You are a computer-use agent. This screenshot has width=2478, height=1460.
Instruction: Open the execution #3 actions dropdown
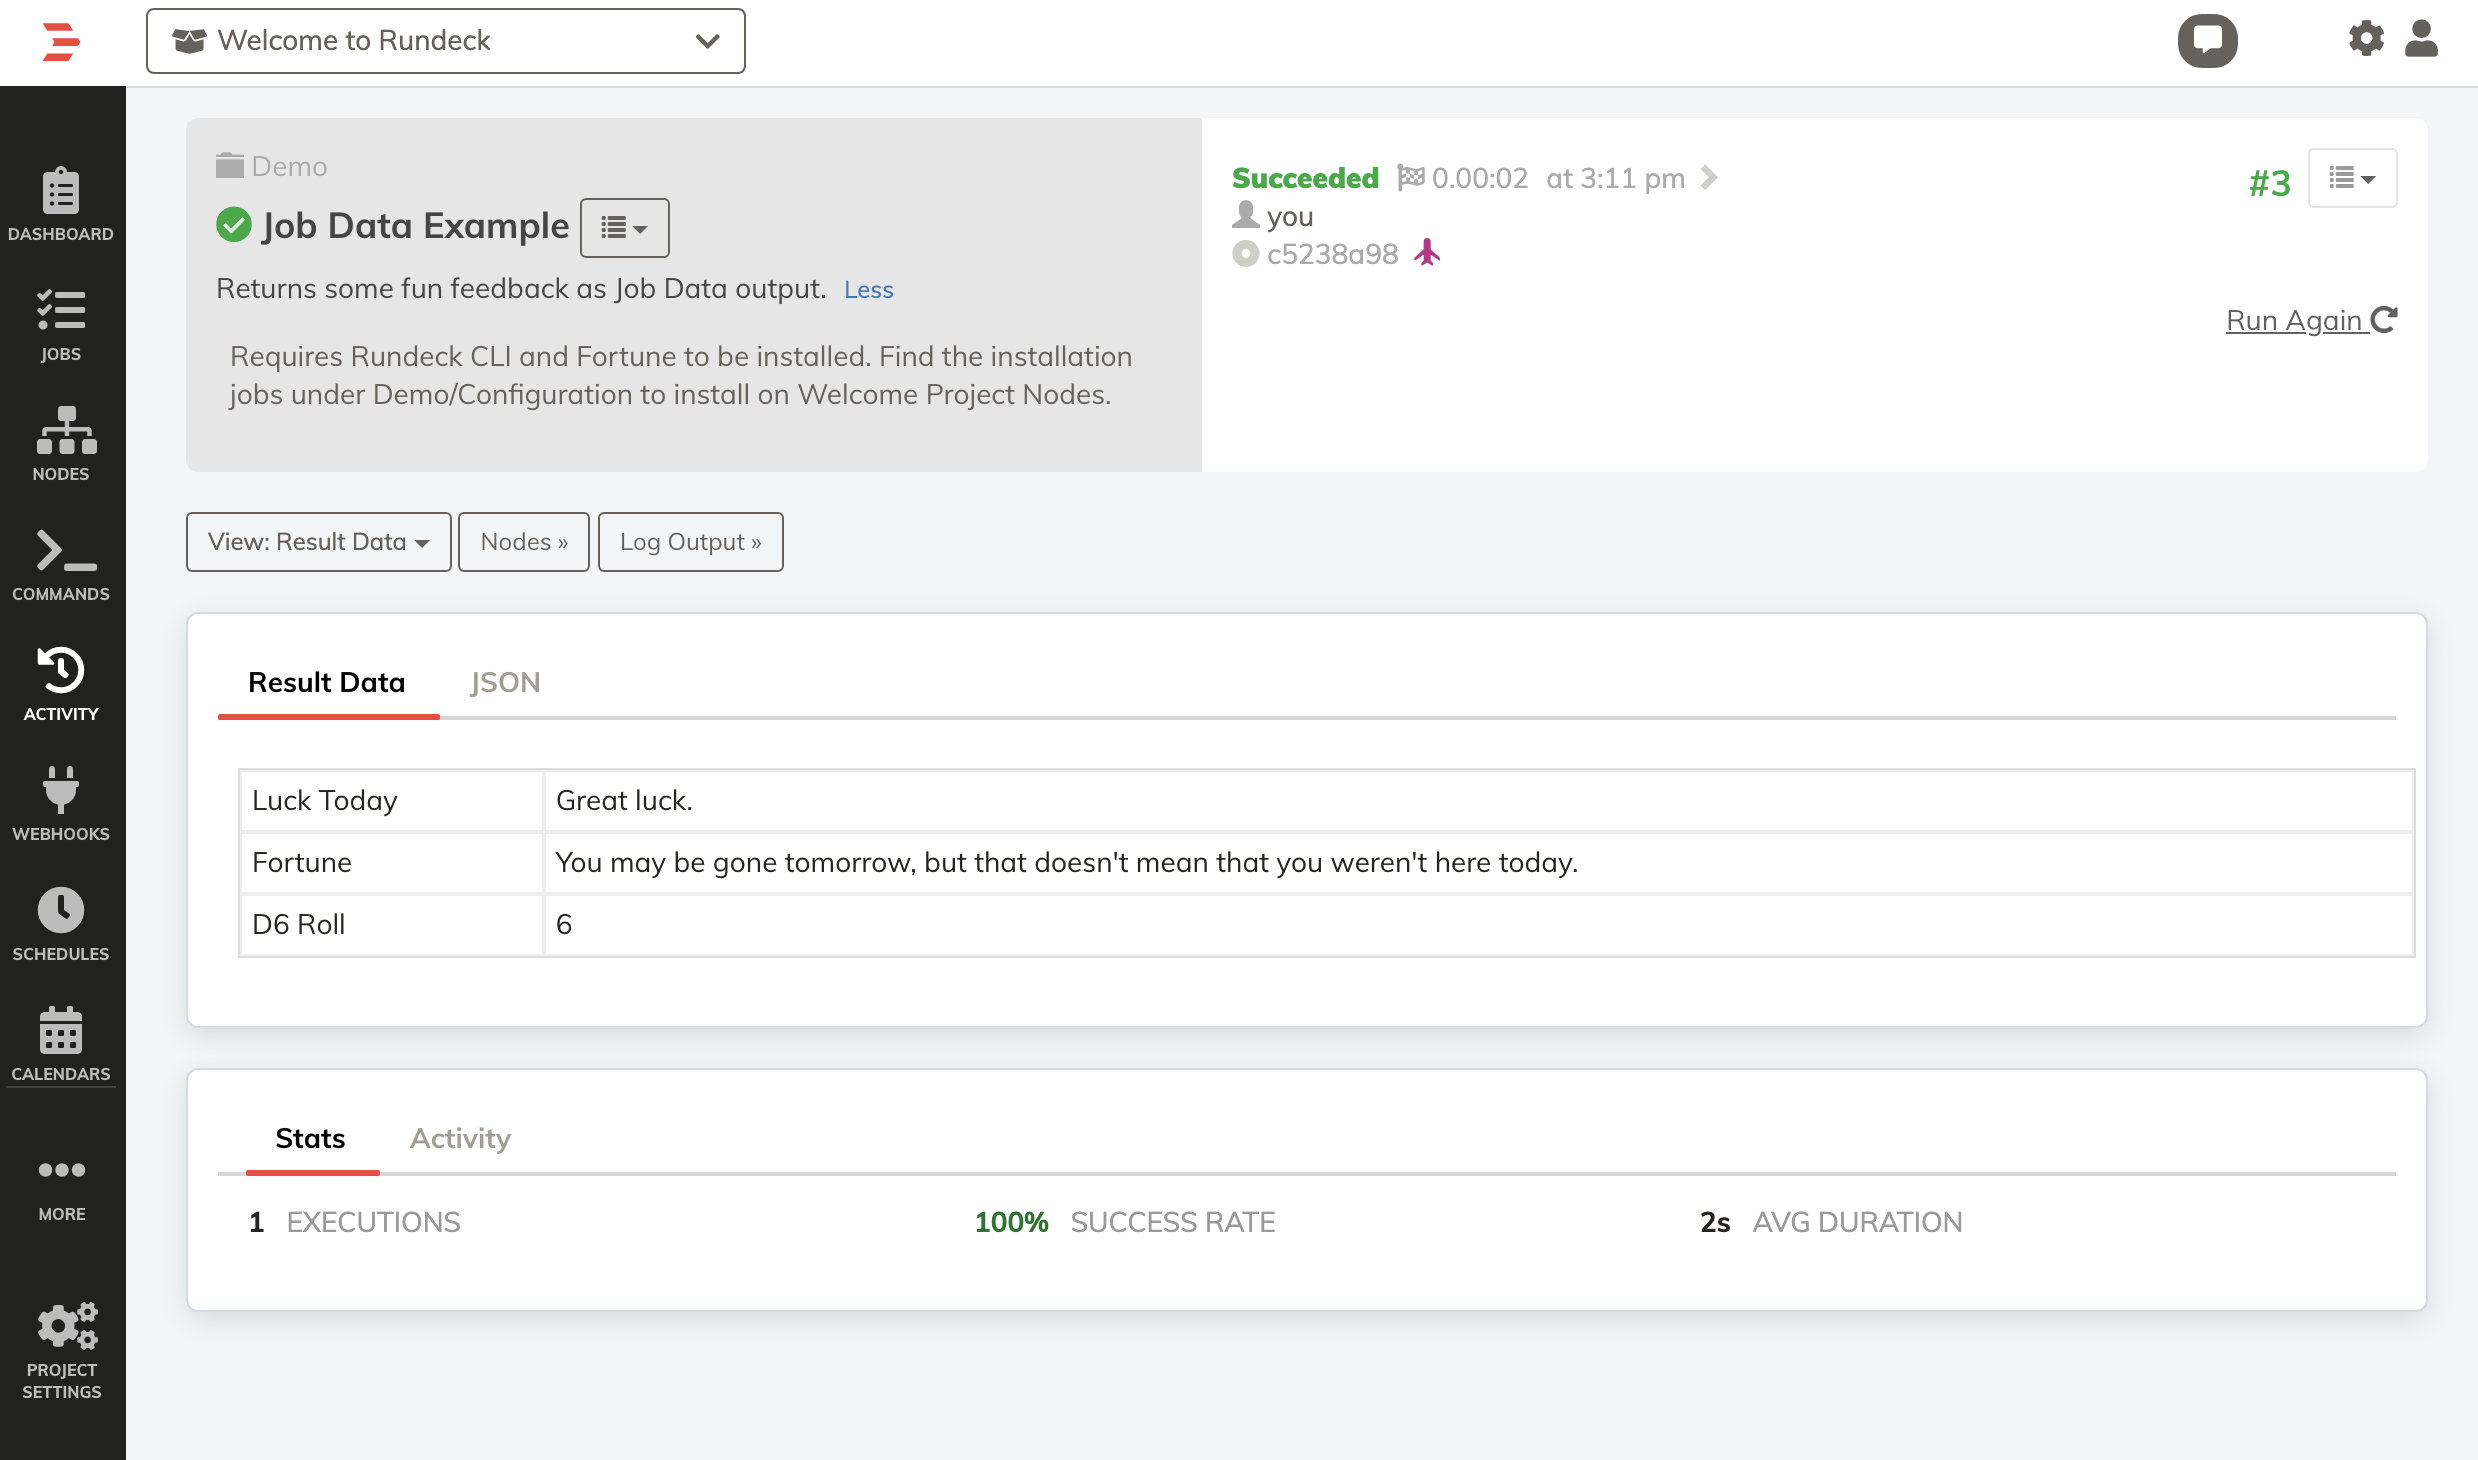(x=2352, y=178)
